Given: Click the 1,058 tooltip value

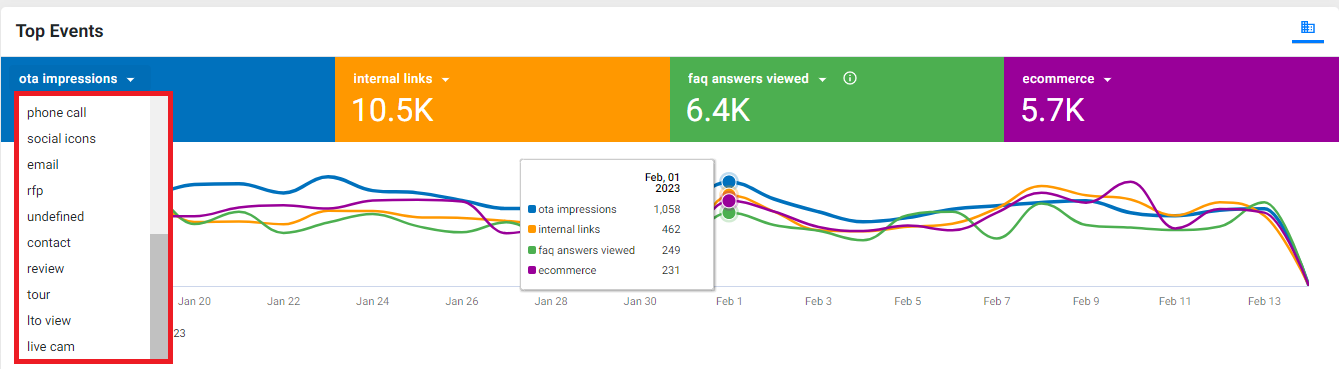Looking at the screenshot, I should (666, 210).
